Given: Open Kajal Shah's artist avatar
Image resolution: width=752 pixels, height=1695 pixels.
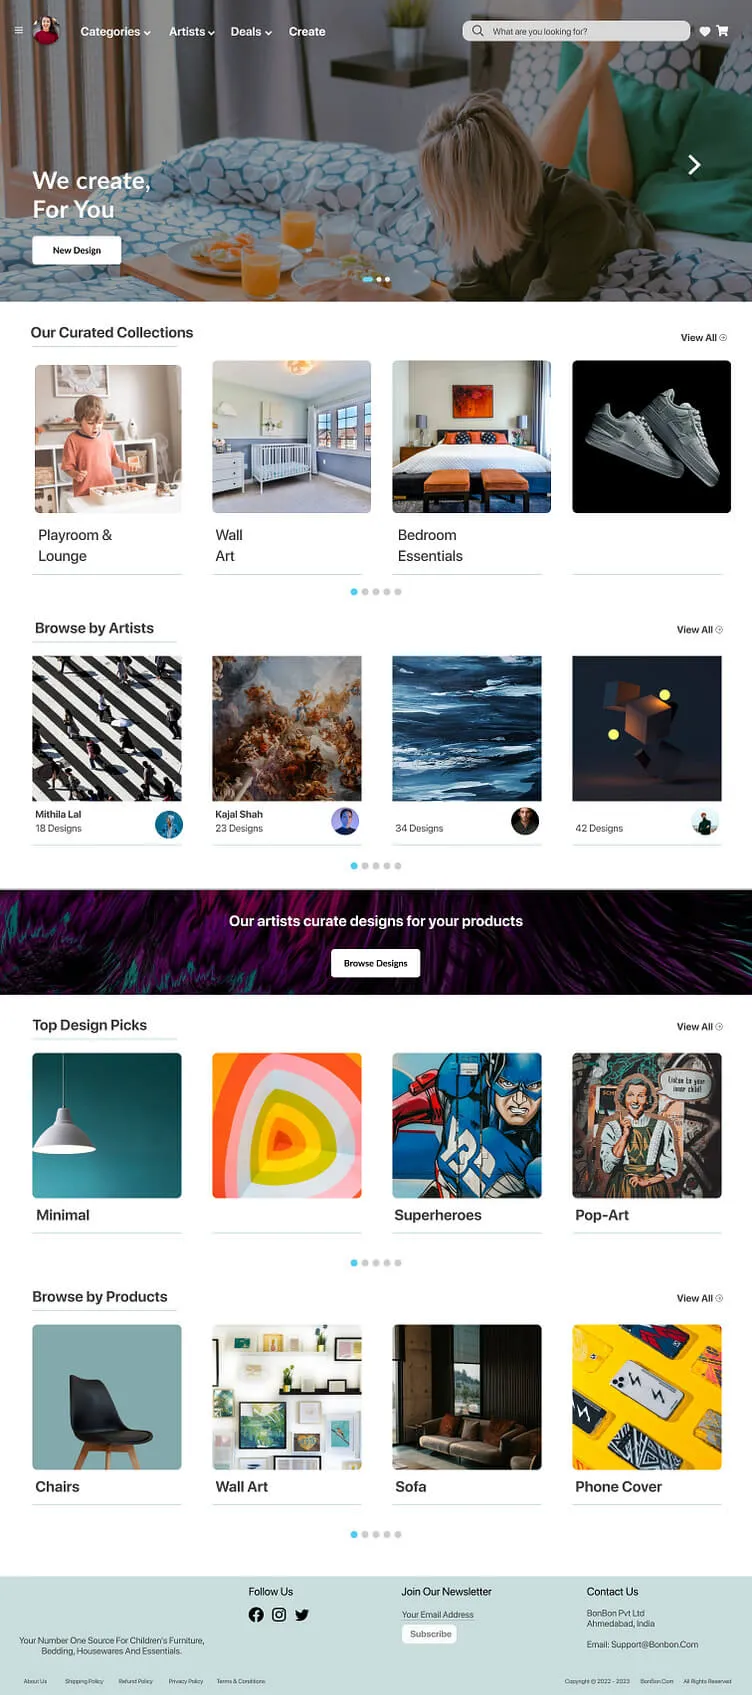Looking at the screenshot, I should [x=345, y=821].
